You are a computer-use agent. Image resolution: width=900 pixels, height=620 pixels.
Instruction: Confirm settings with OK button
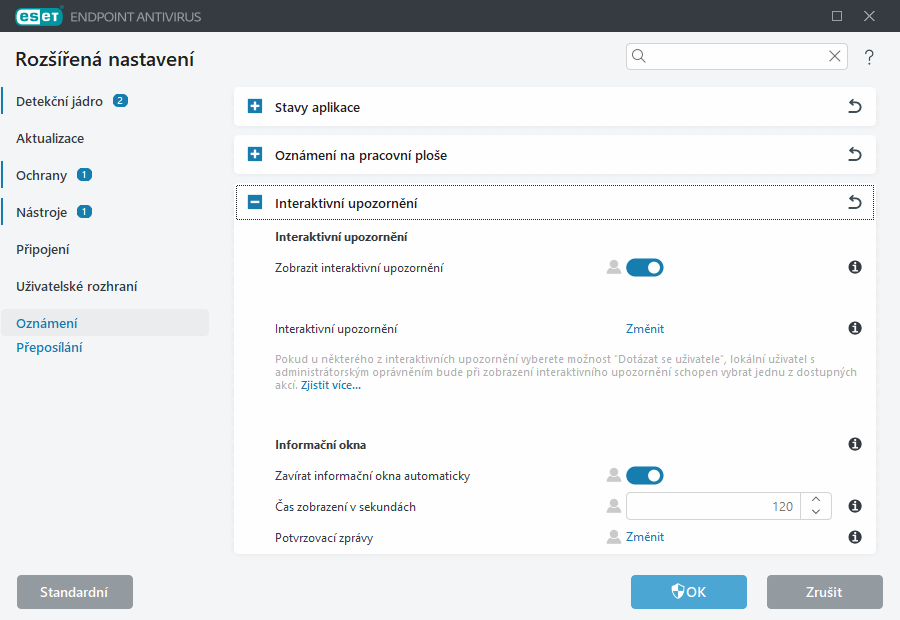pyautogui.click(x=689, y=592)
